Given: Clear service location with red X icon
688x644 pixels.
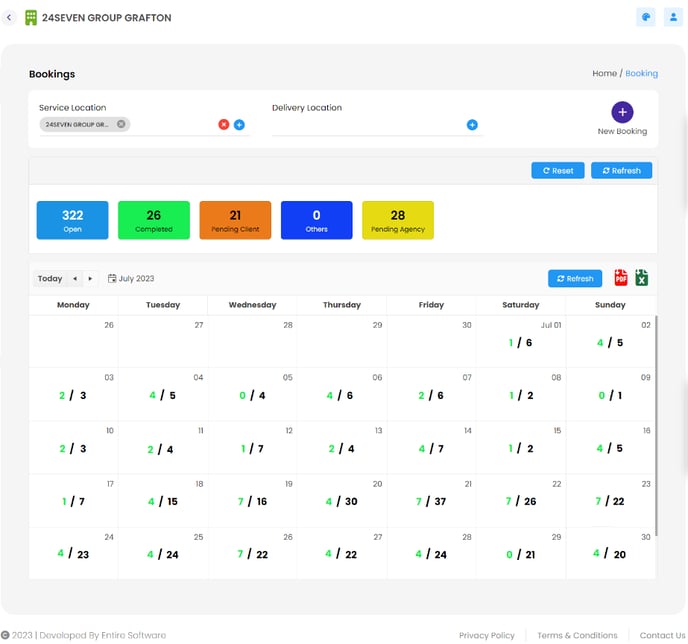Looking at the screenshot, I should pos(223,125).
